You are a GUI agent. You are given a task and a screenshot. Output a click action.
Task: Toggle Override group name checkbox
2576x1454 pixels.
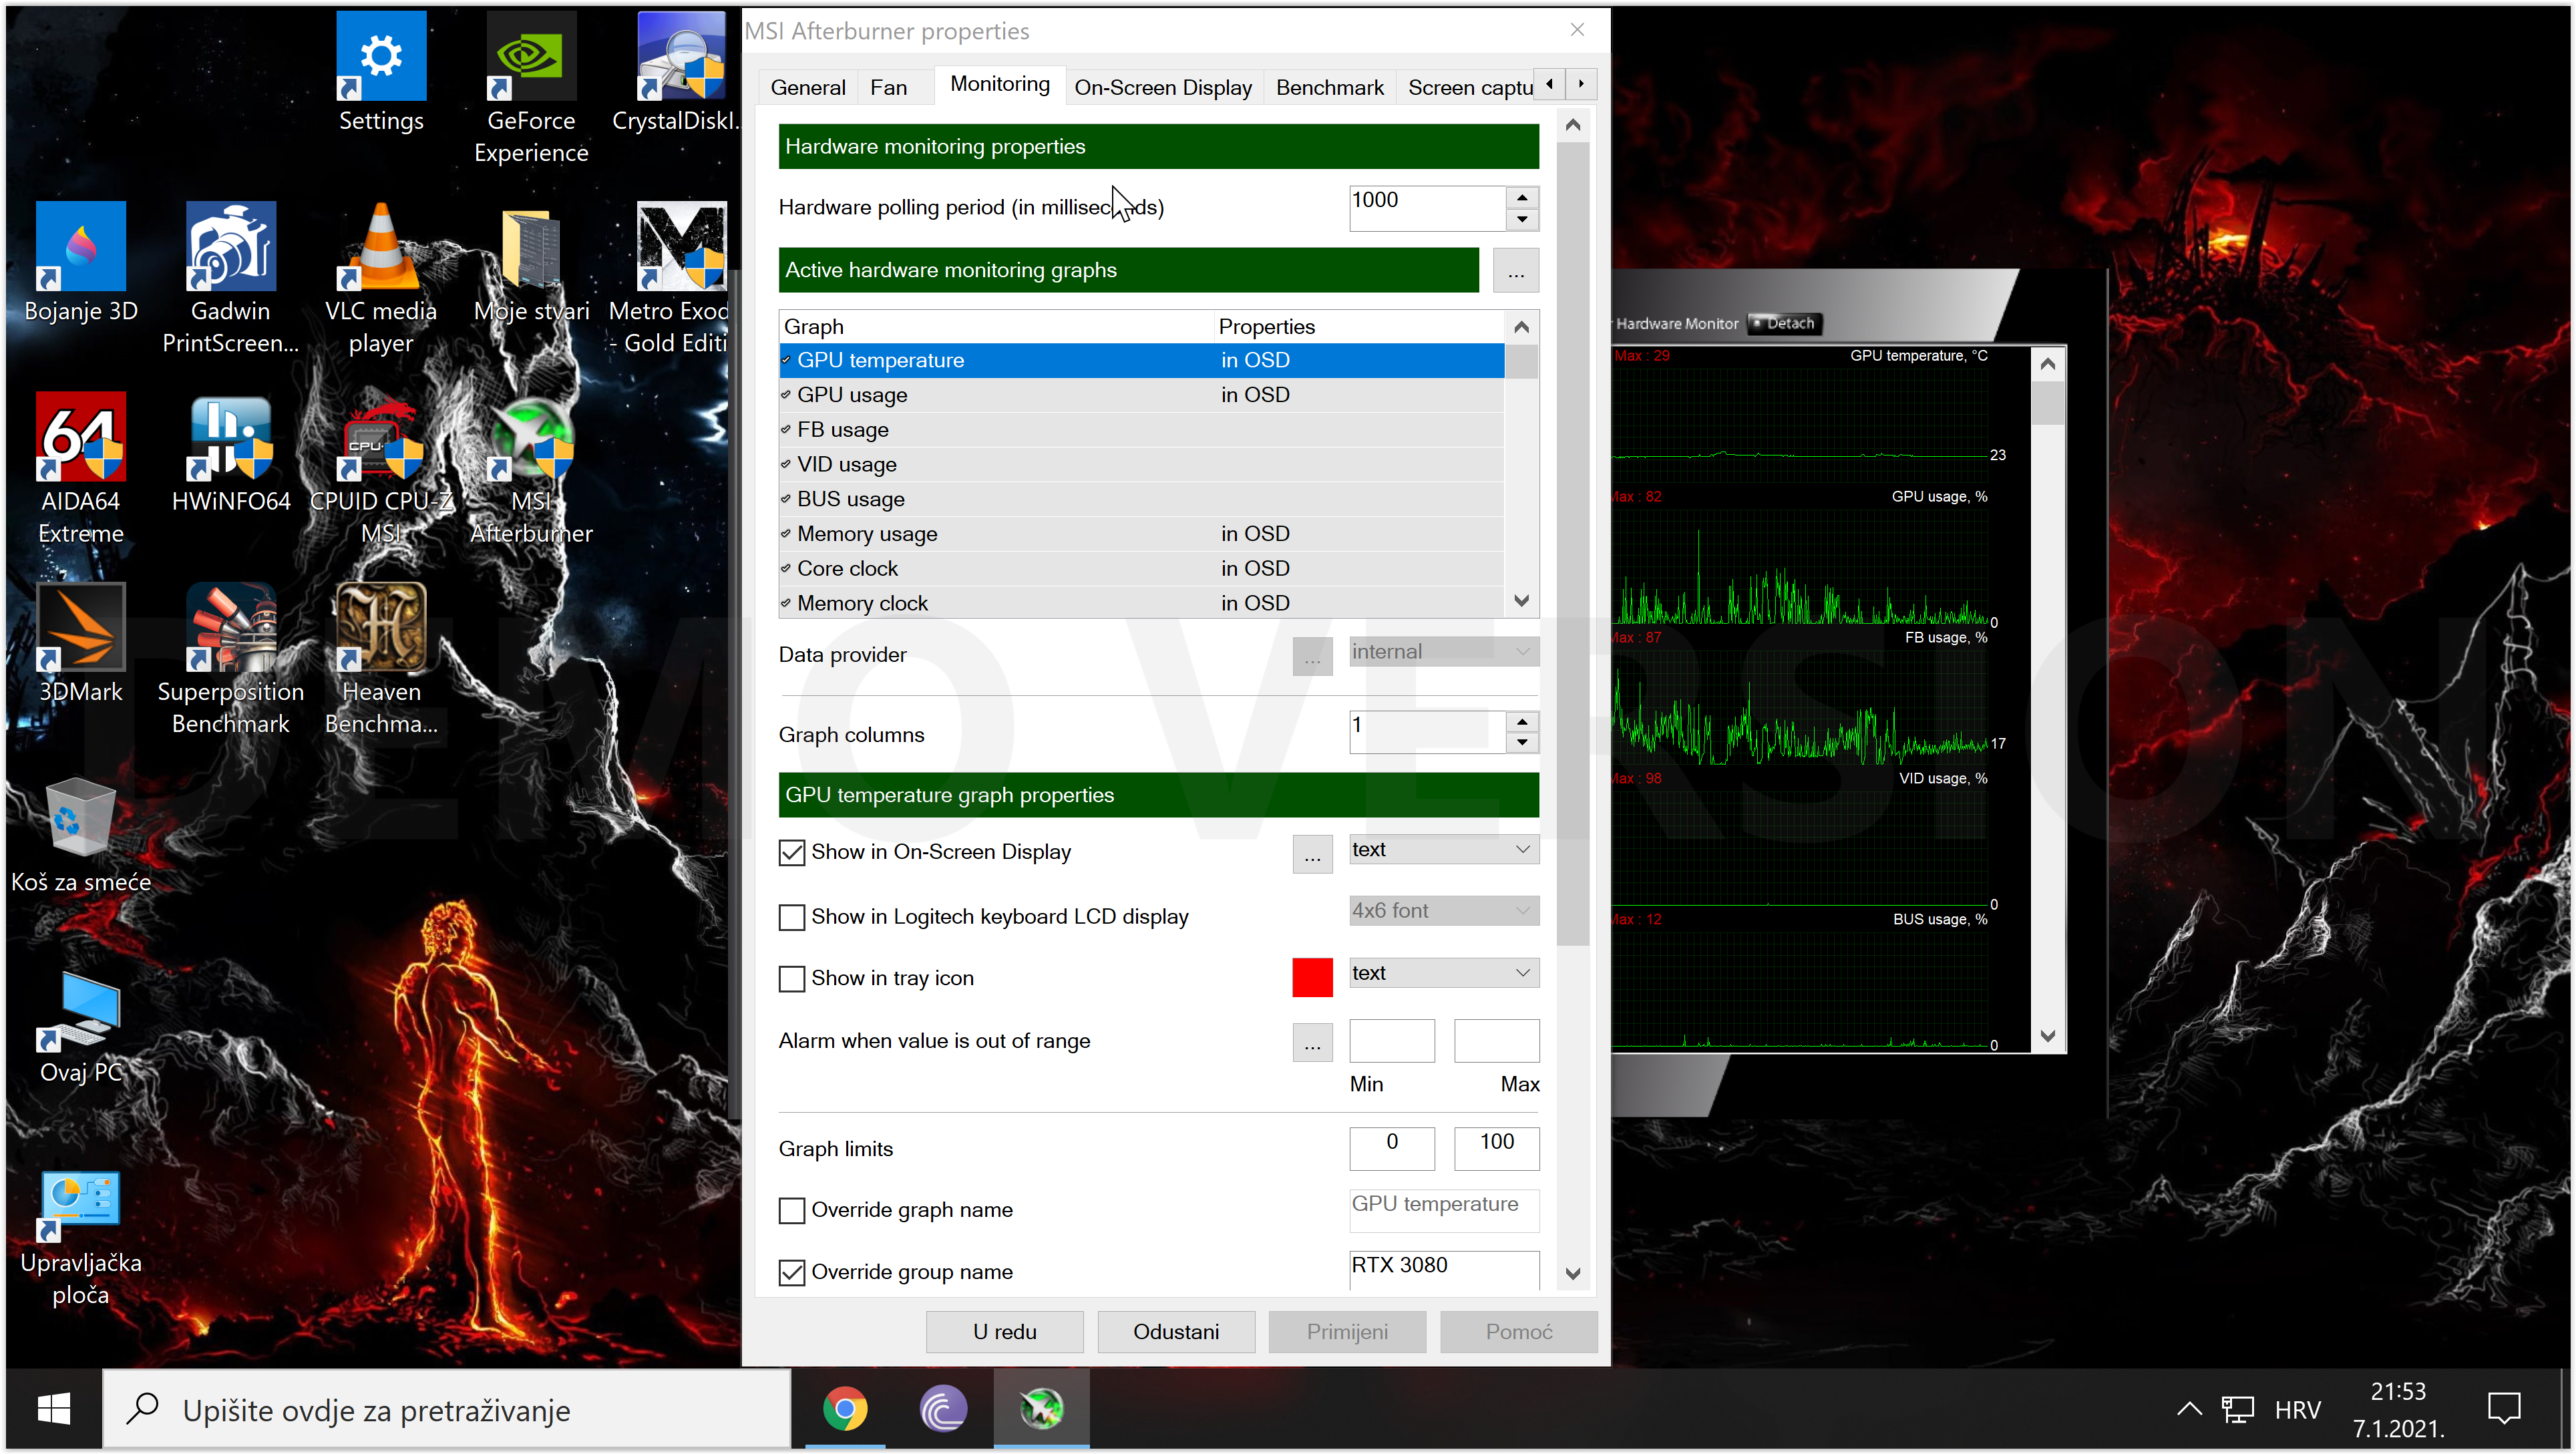tap(791, 1272)
